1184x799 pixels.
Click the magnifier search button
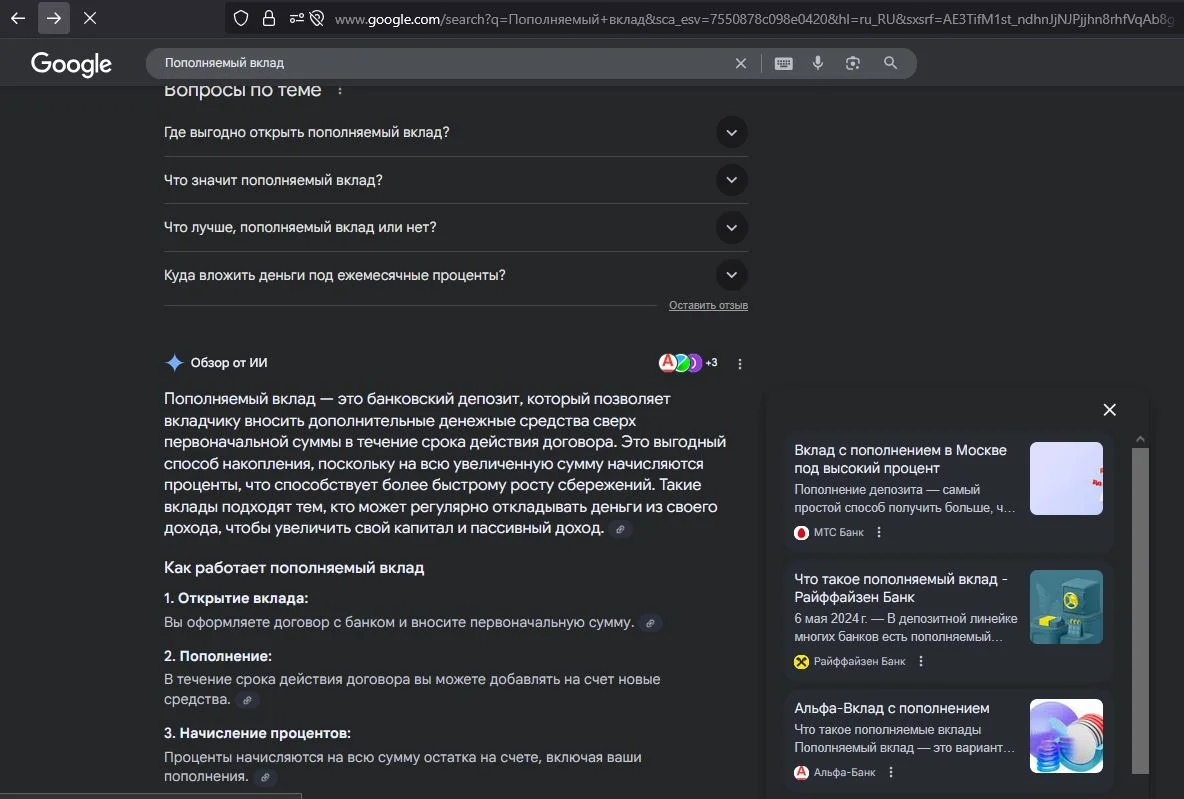pos(890,63)
